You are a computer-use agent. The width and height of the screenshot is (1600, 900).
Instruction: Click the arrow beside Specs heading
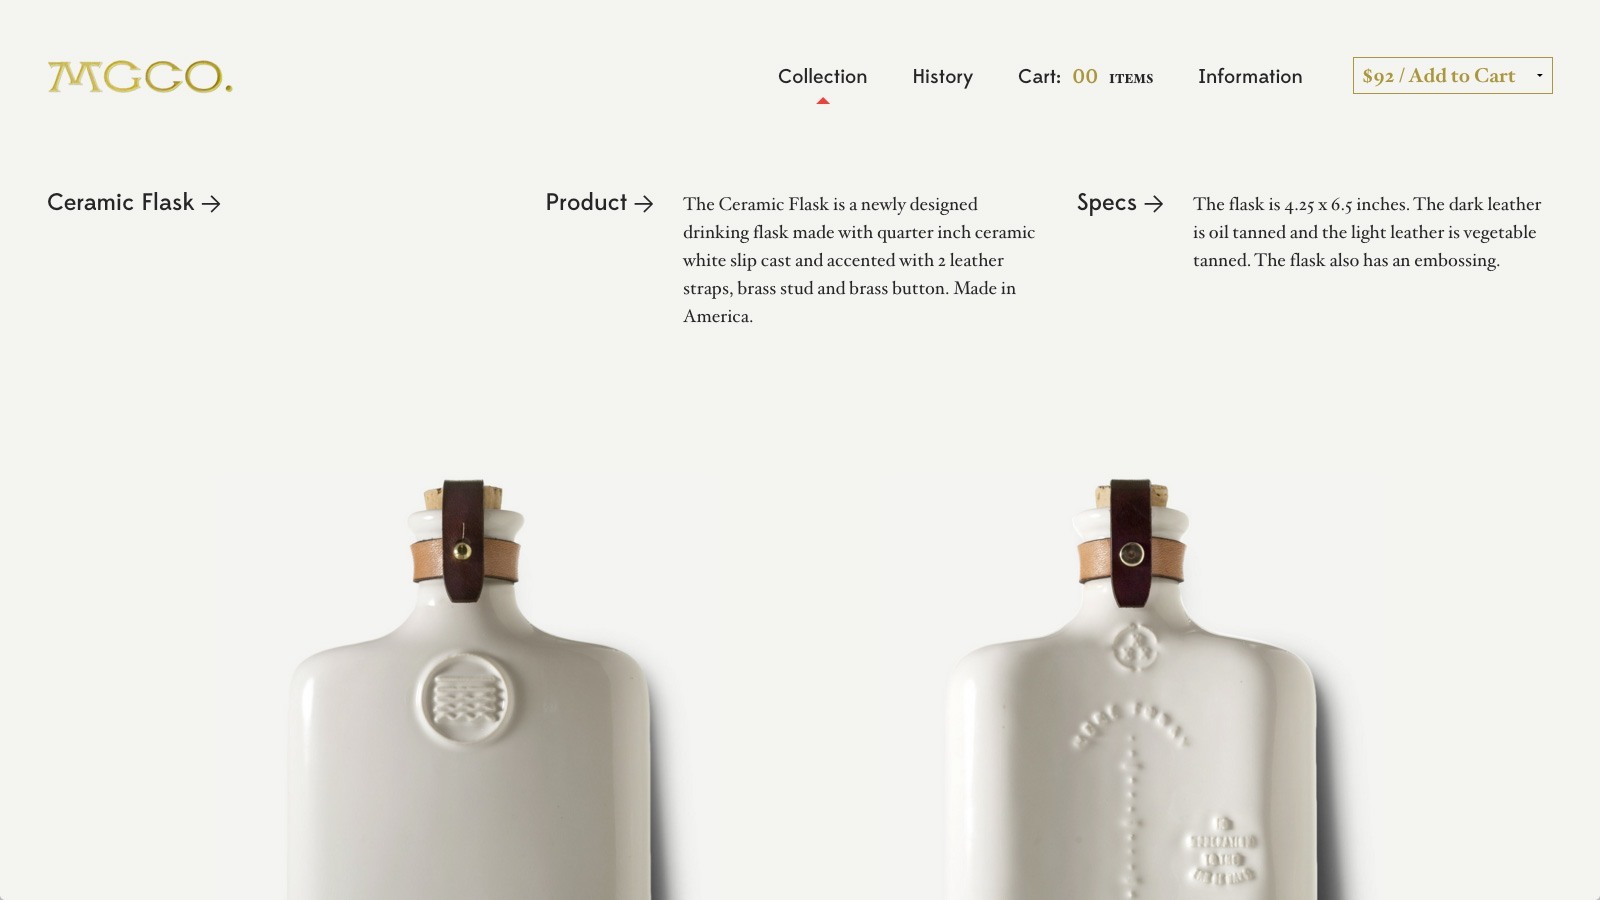pos(1154,204)
